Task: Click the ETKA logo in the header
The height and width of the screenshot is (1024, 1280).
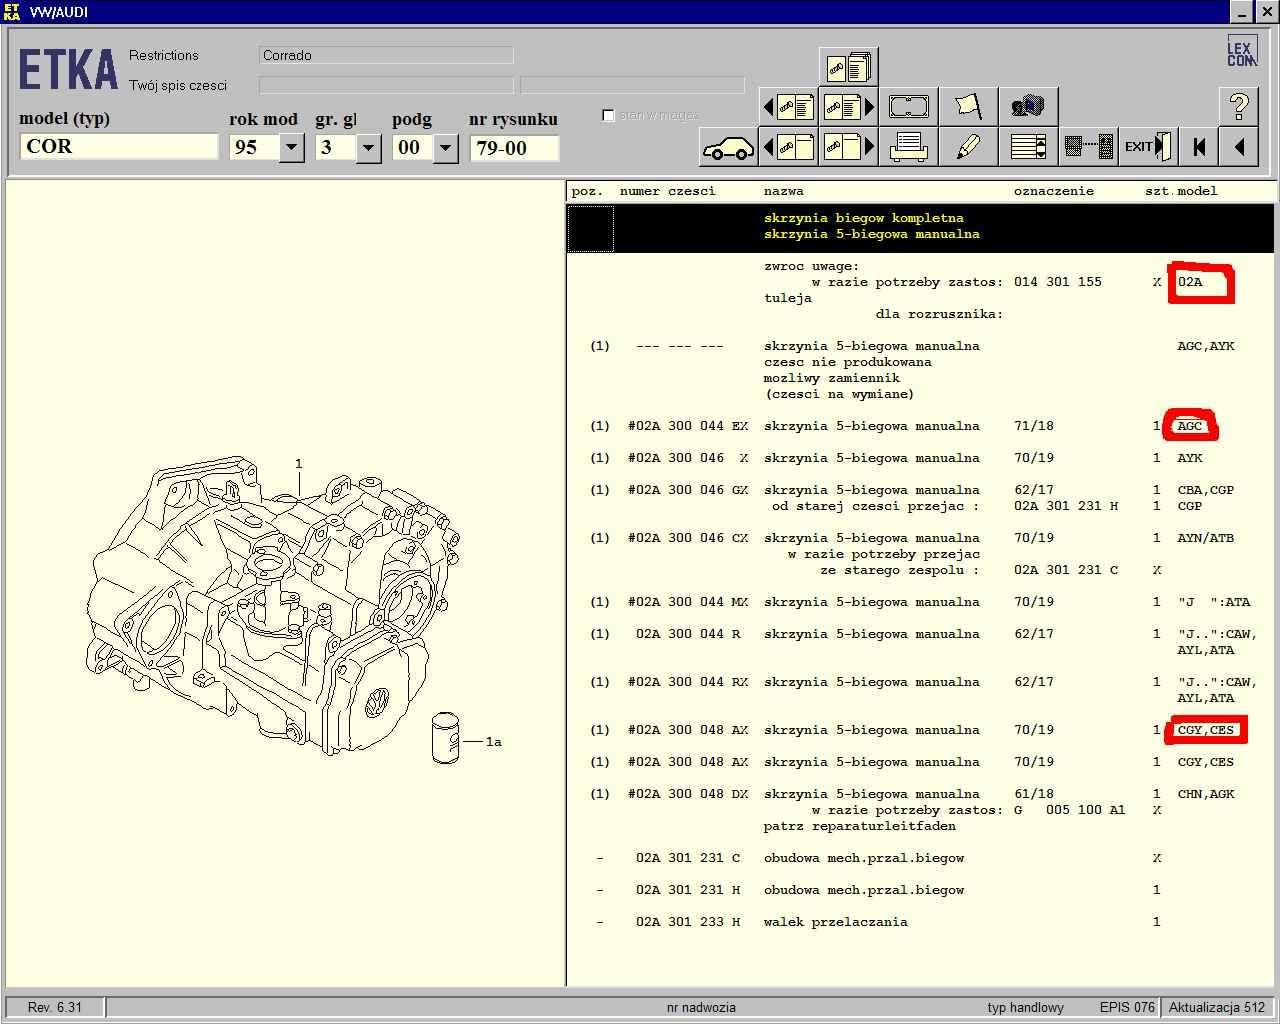Action: pos(68,71)
